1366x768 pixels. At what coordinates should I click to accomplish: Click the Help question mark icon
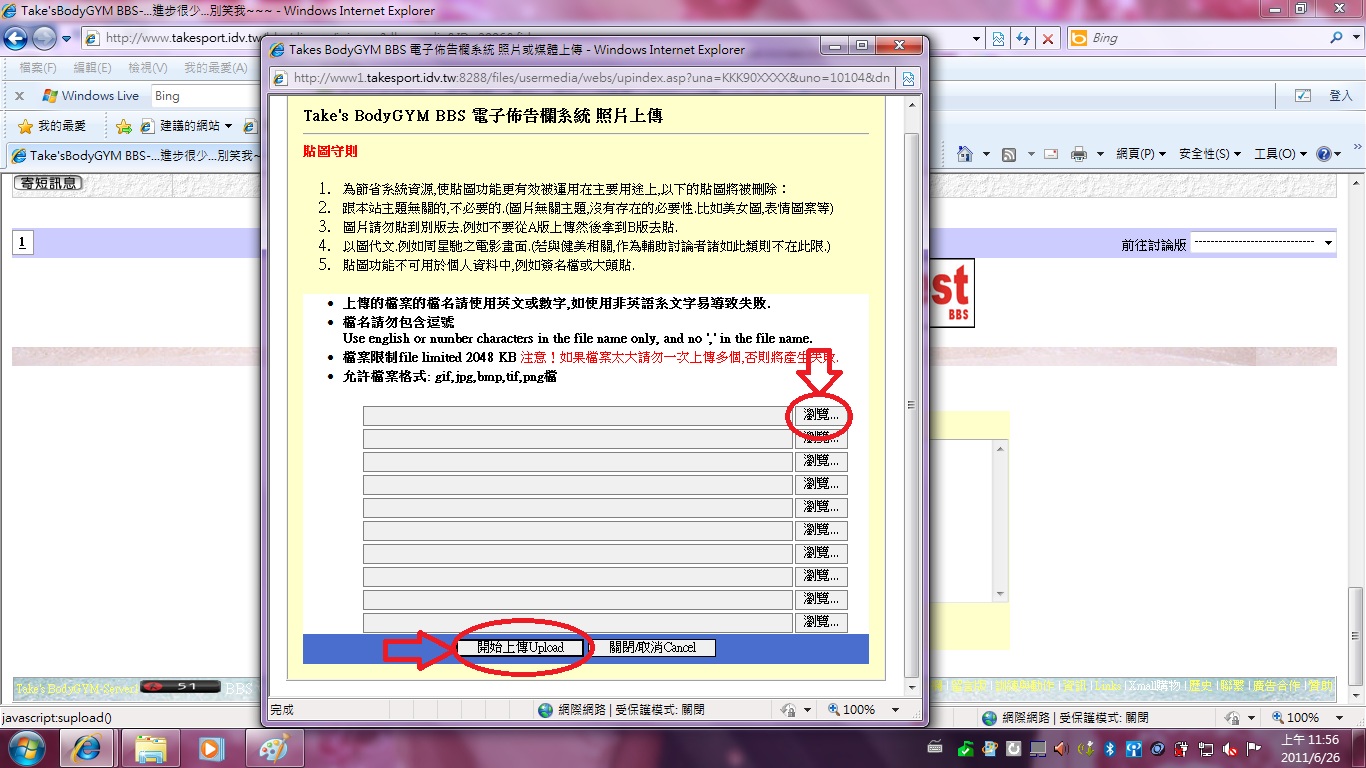pyautogui.click(x=1323, y=154)
